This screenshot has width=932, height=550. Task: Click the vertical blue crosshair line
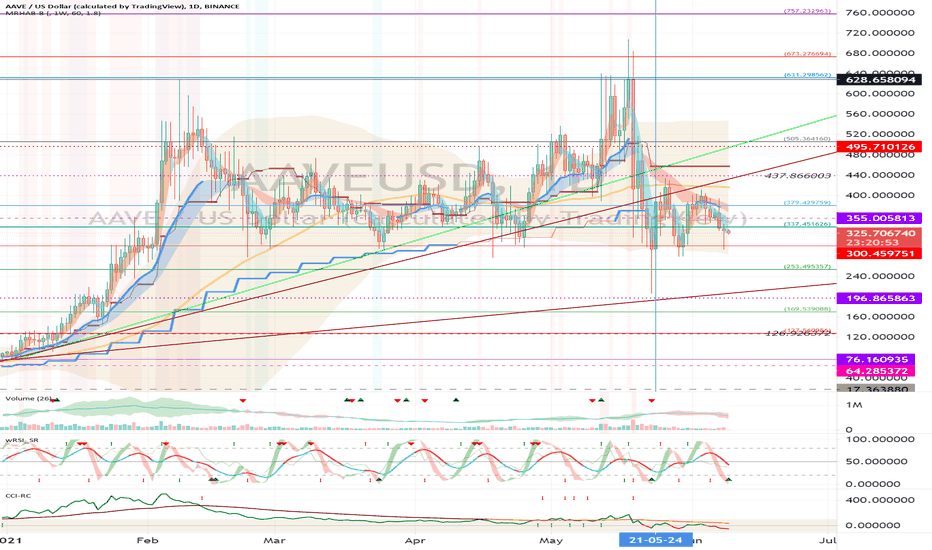(656, 196)
